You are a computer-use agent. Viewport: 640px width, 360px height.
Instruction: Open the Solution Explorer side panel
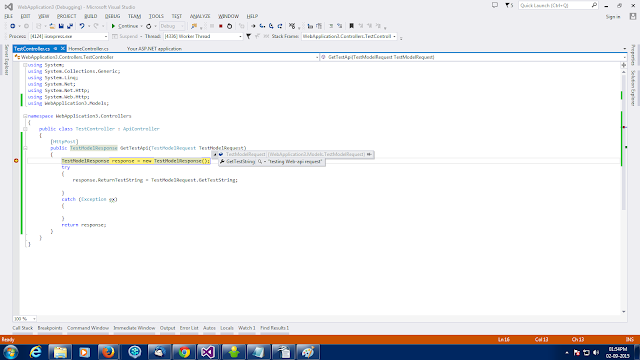(x=633, y=88)
